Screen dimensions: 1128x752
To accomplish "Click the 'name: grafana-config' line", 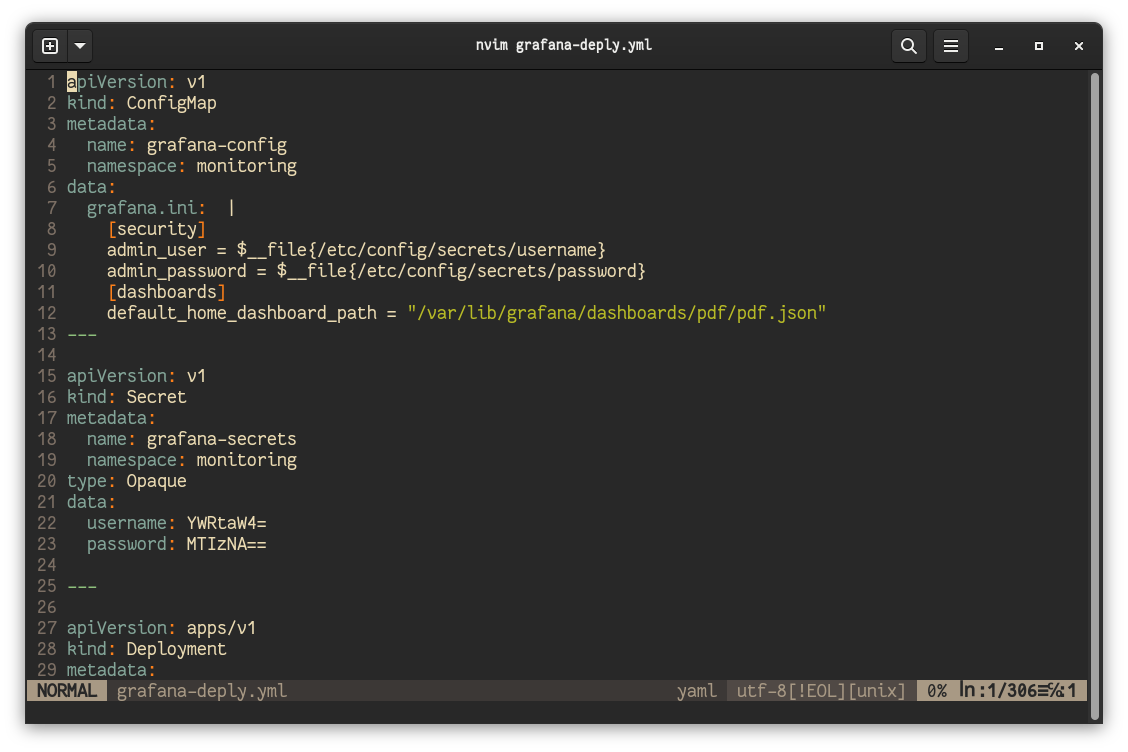I will (186, 145).
